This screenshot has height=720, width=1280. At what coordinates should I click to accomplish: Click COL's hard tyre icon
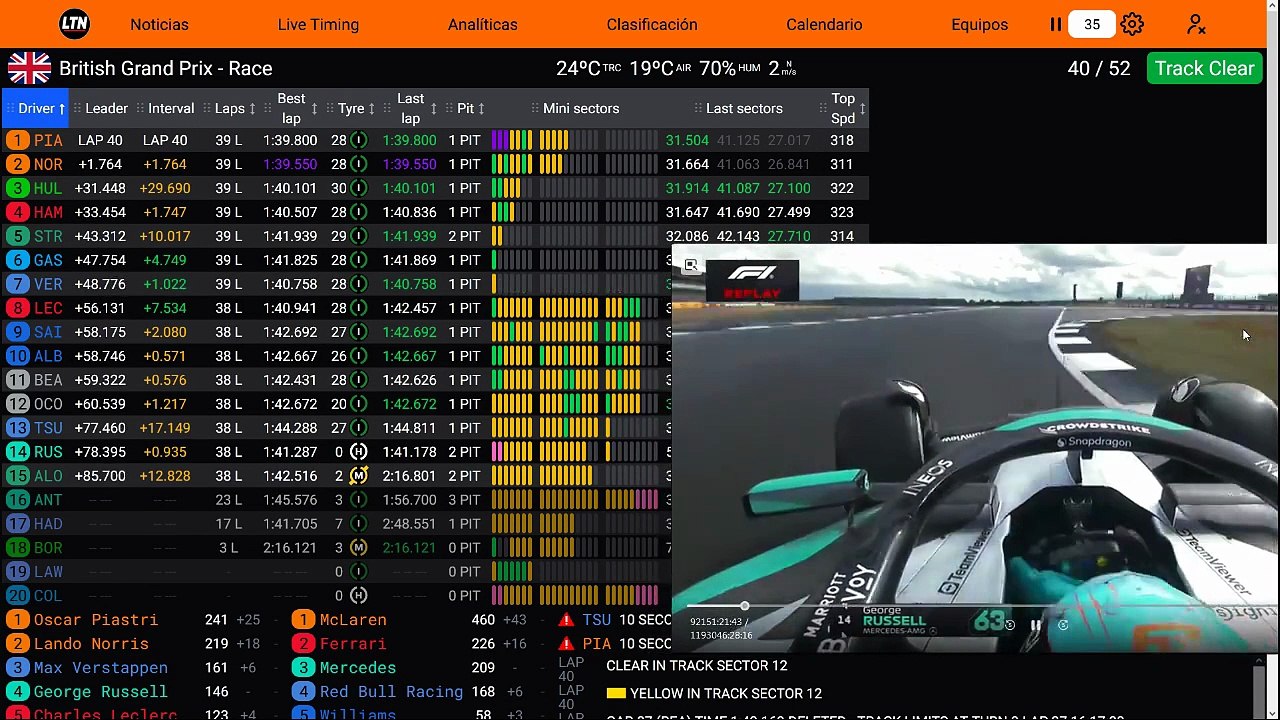click(x=358, y=596)
